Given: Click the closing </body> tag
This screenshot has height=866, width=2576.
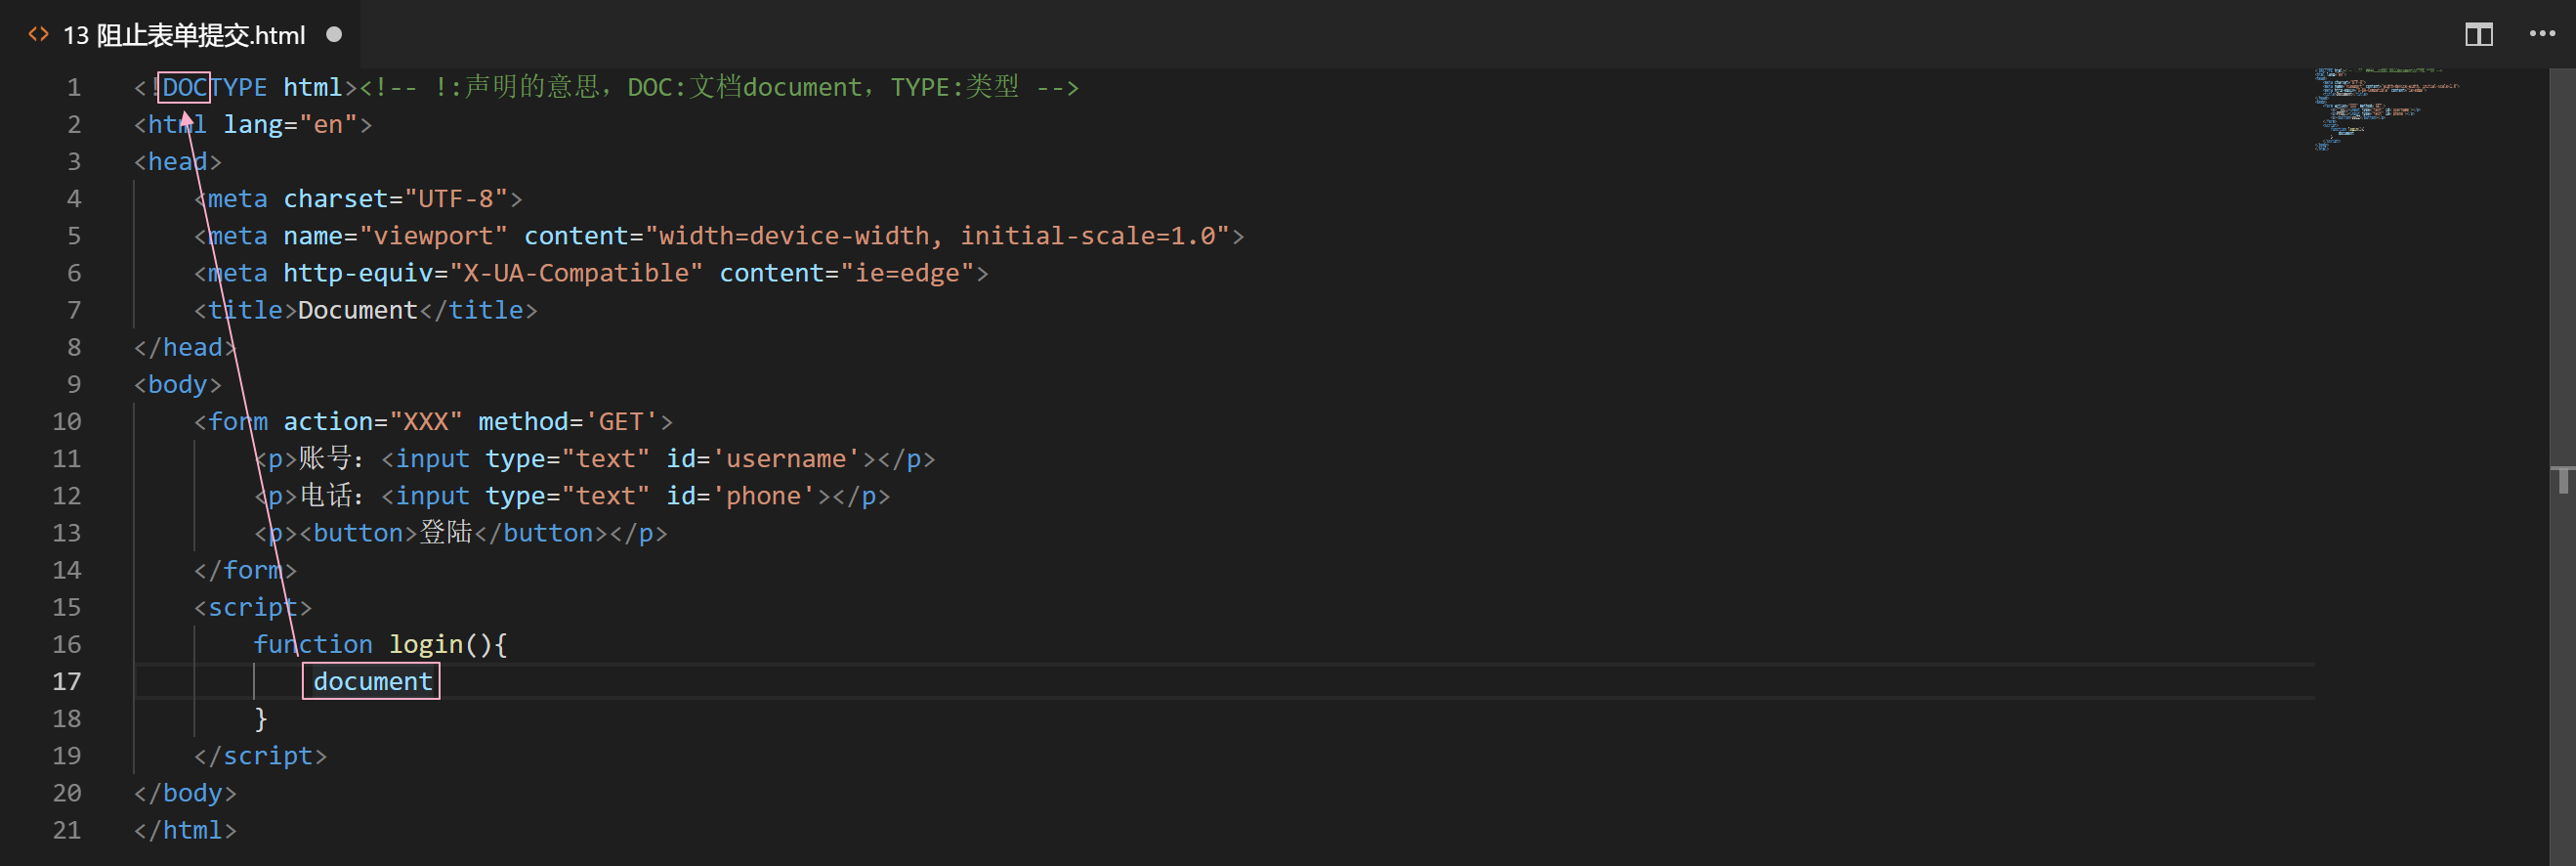Looking at the screenshot, I should tap(185, 793).
